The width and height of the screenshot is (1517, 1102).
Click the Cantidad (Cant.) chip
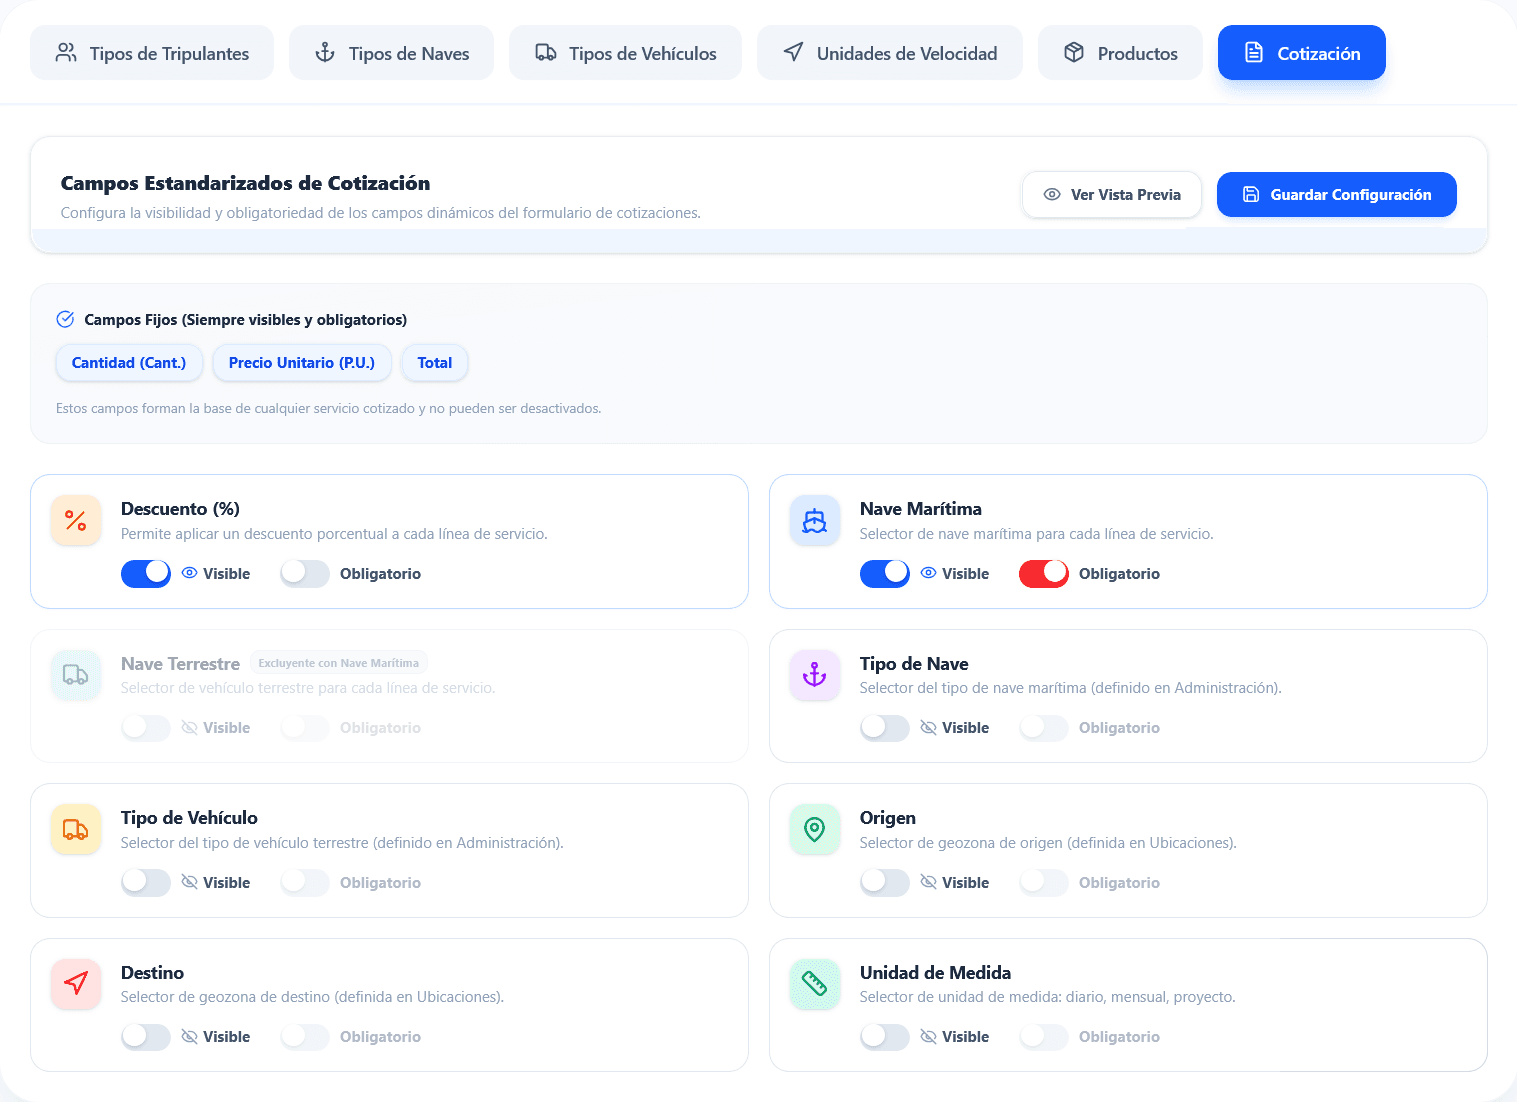[129, 363]
